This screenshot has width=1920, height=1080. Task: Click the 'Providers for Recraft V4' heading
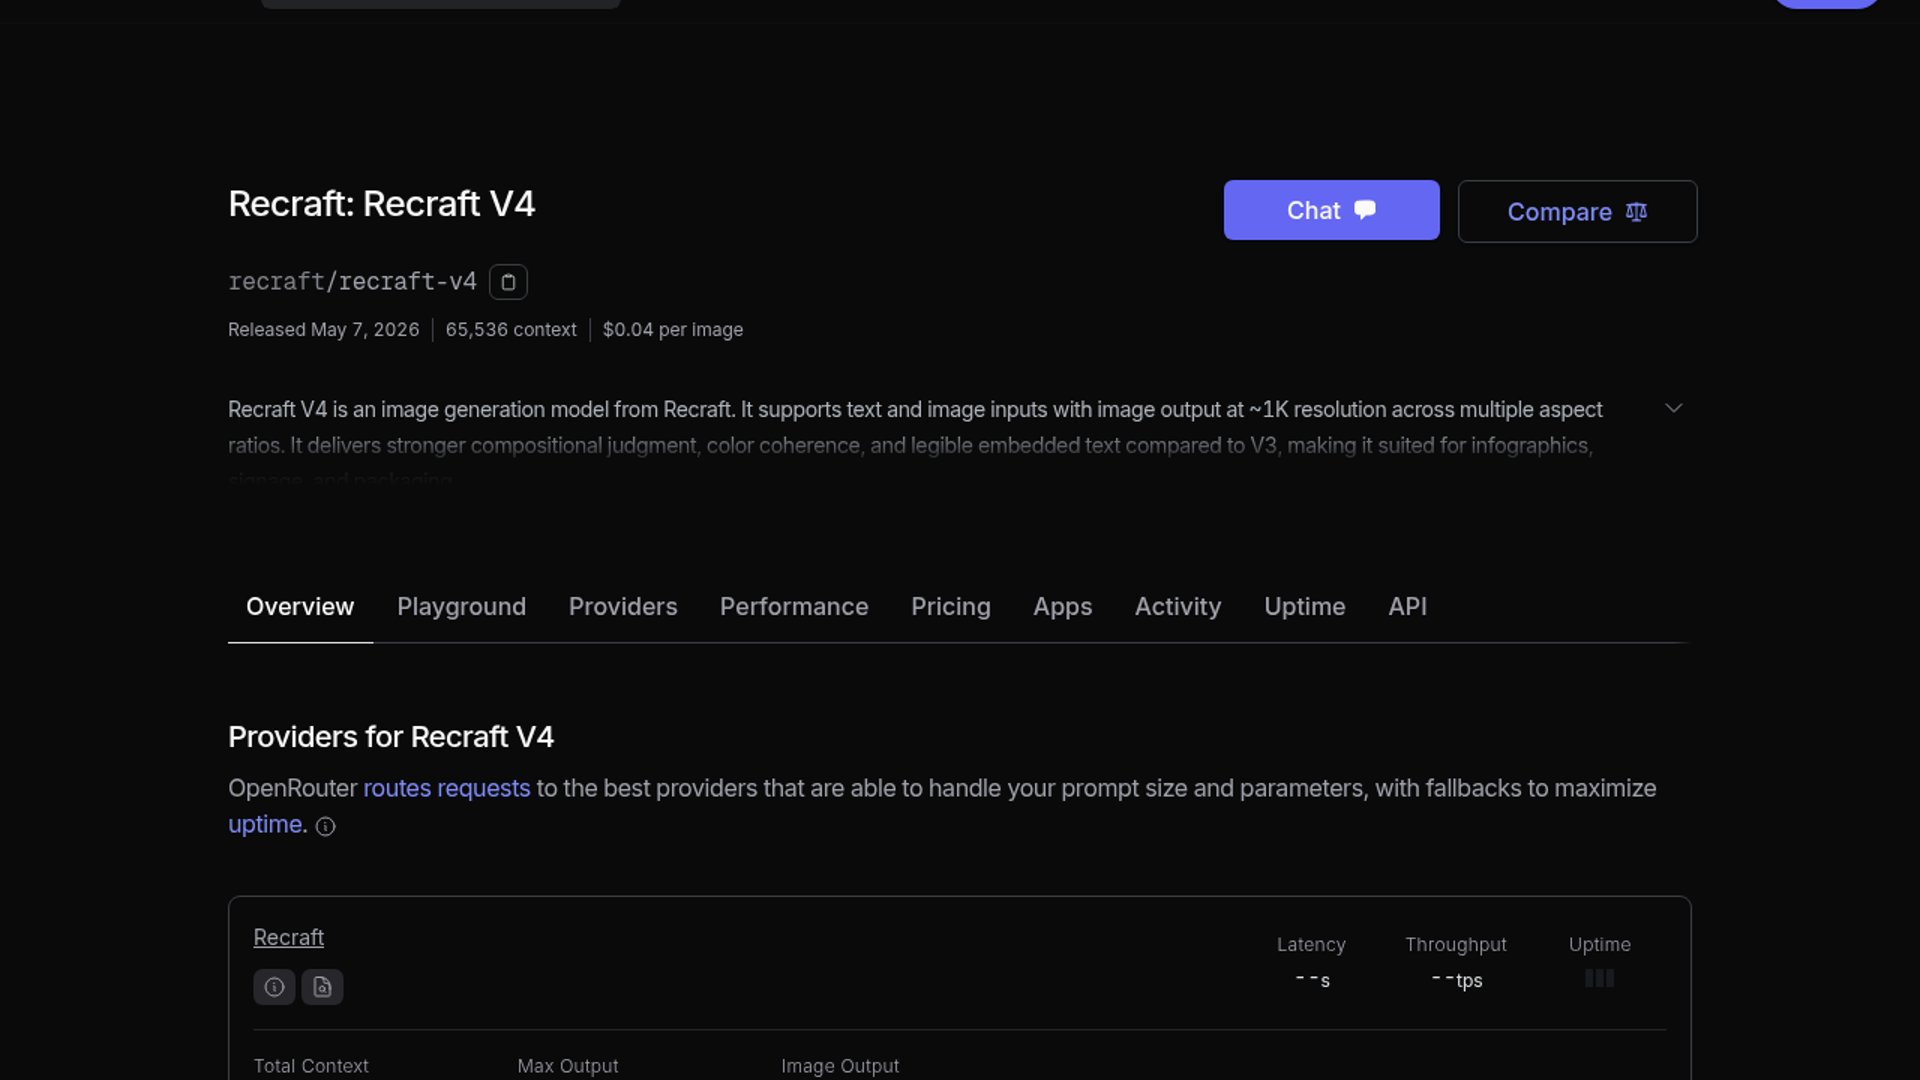coord(391,737)
